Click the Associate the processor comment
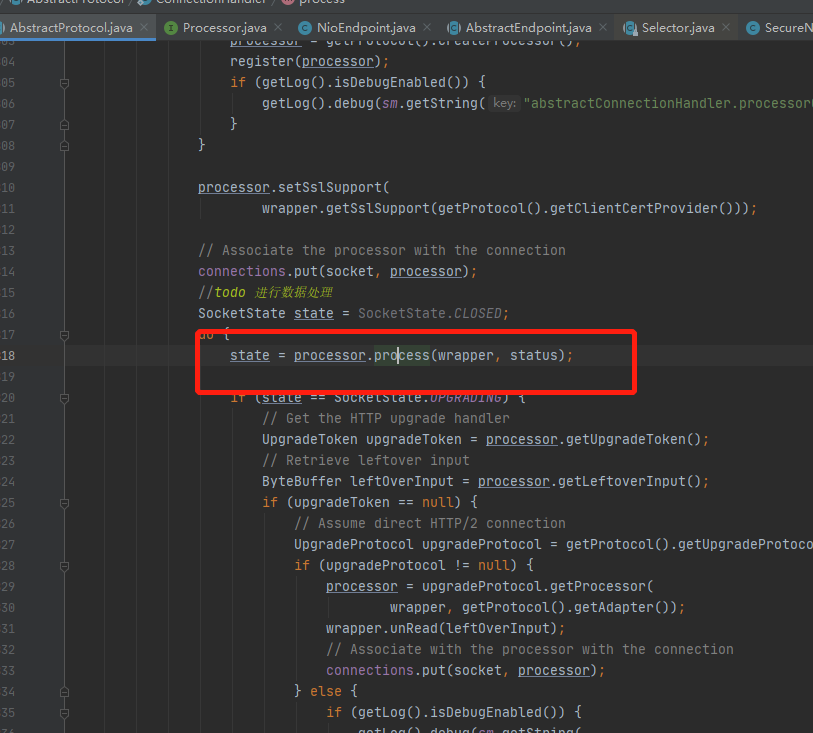Viewport: 813px width, 733px height. pyautogui.click(x=382, y=250)
